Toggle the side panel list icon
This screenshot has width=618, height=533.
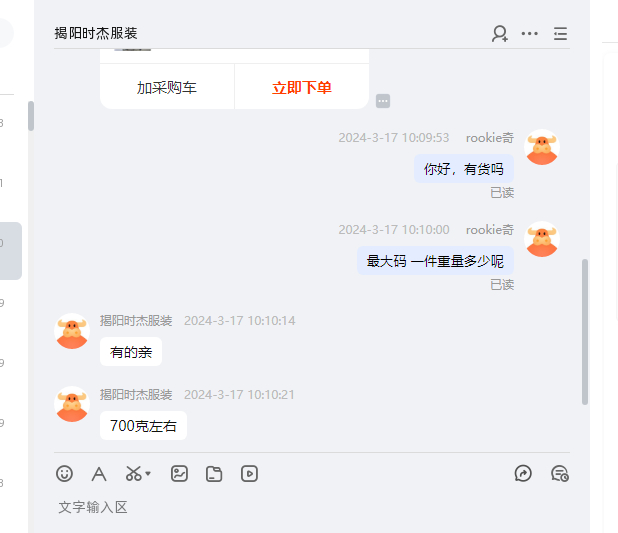[560, 34]
